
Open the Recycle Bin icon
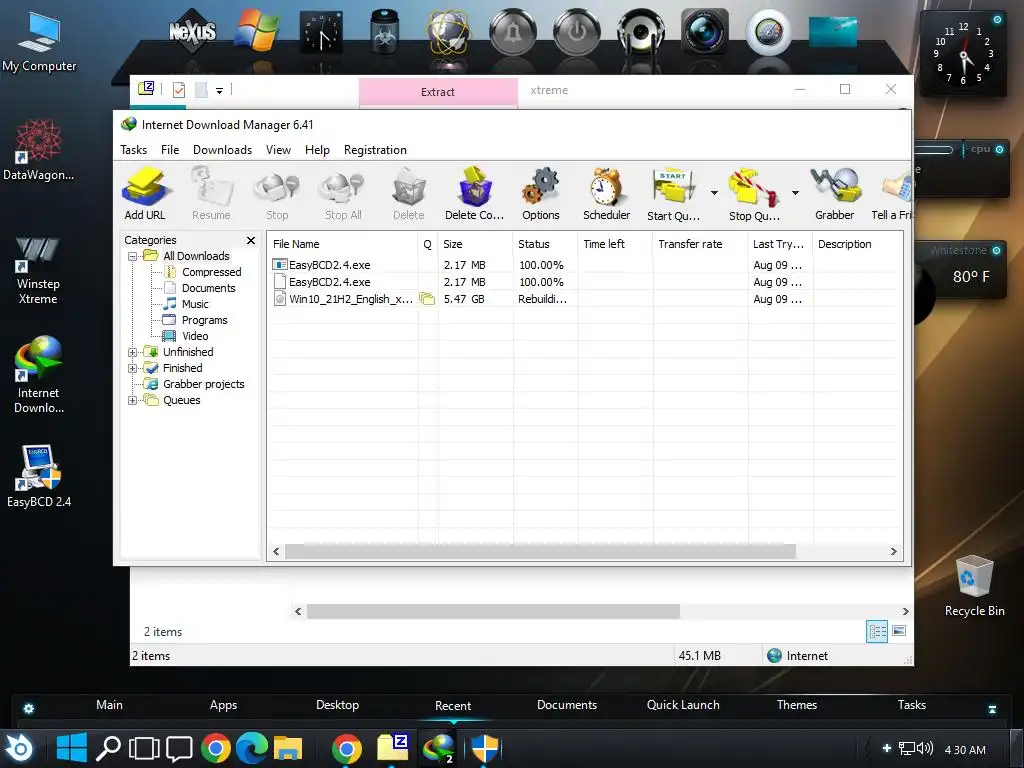point(974,585)
